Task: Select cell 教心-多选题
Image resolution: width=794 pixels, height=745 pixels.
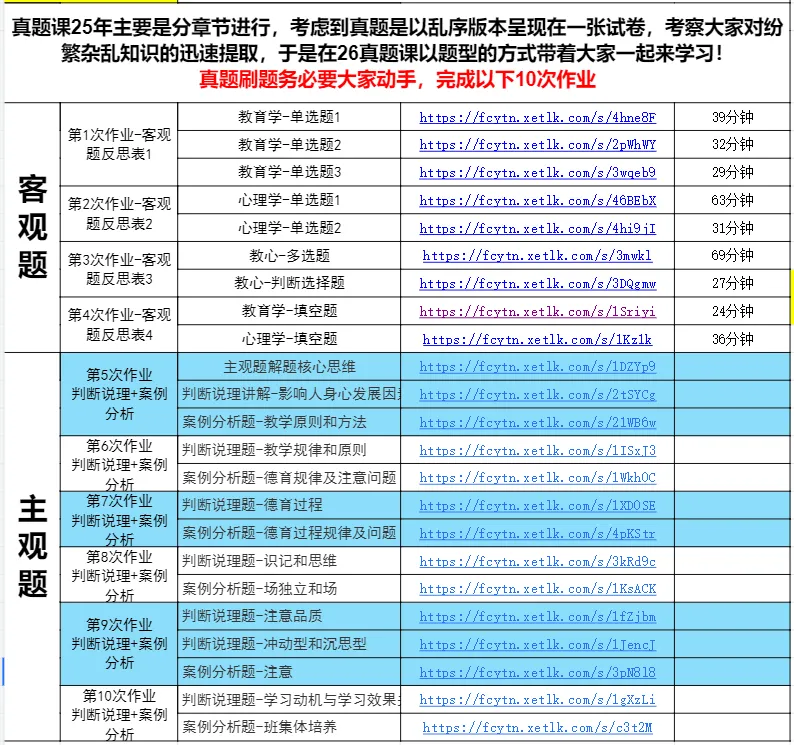Action: point(289,255)
